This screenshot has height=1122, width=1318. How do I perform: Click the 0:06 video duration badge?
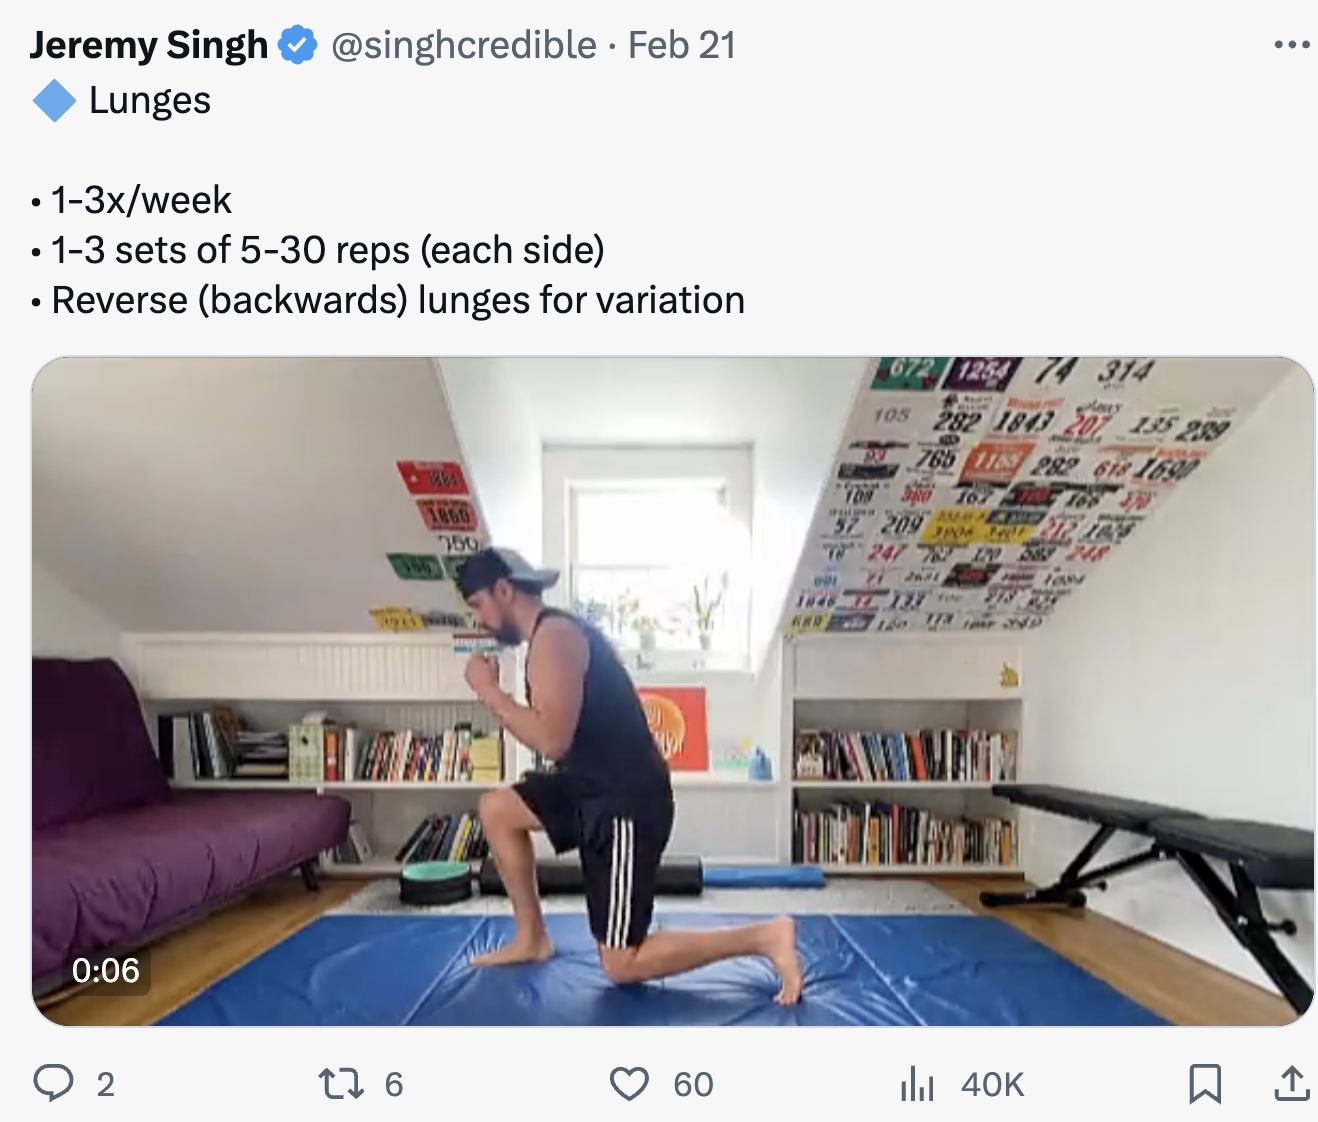(x=106, y=970)
